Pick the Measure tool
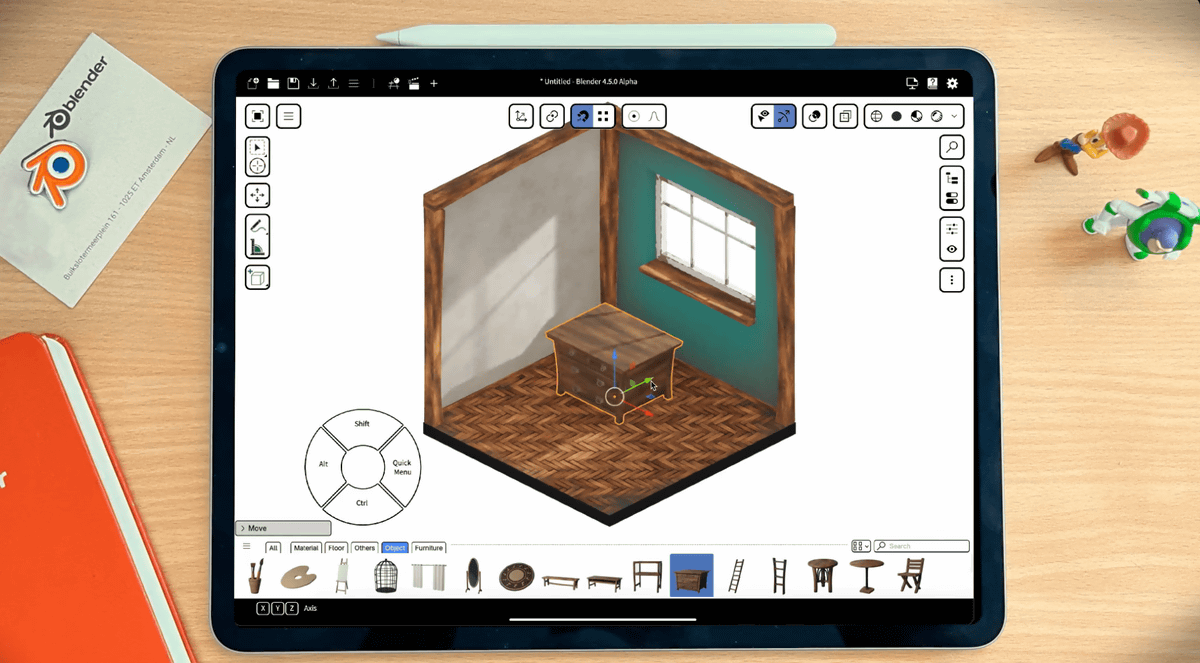 tap(258, 246)
